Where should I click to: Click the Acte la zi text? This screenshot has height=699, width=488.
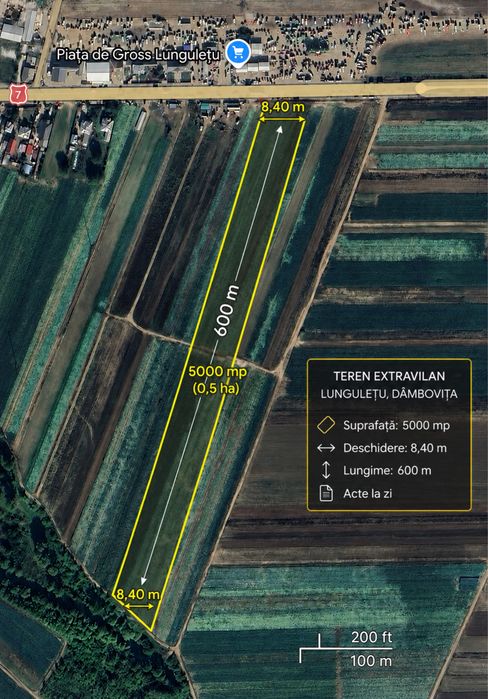[368, 493]
